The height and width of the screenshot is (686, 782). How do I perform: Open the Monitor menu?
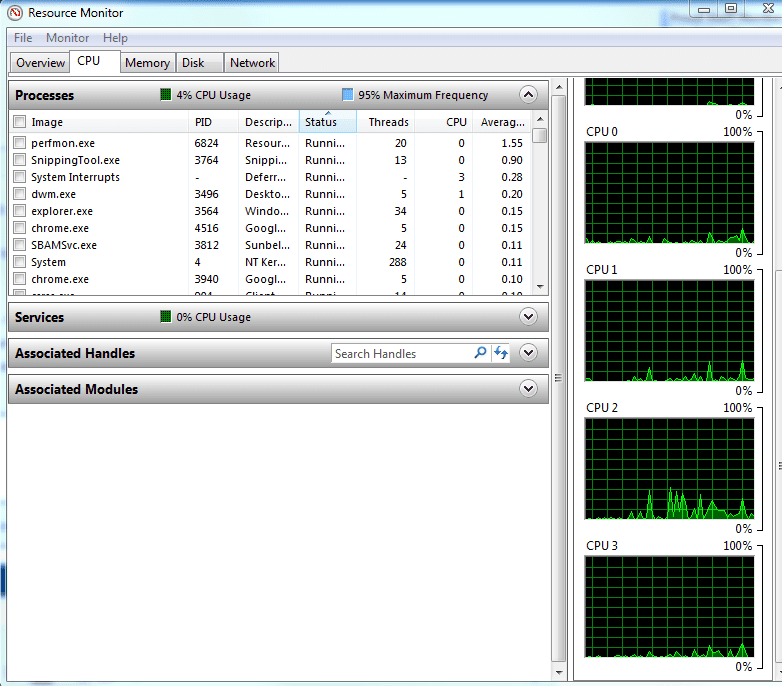(67, 38)
